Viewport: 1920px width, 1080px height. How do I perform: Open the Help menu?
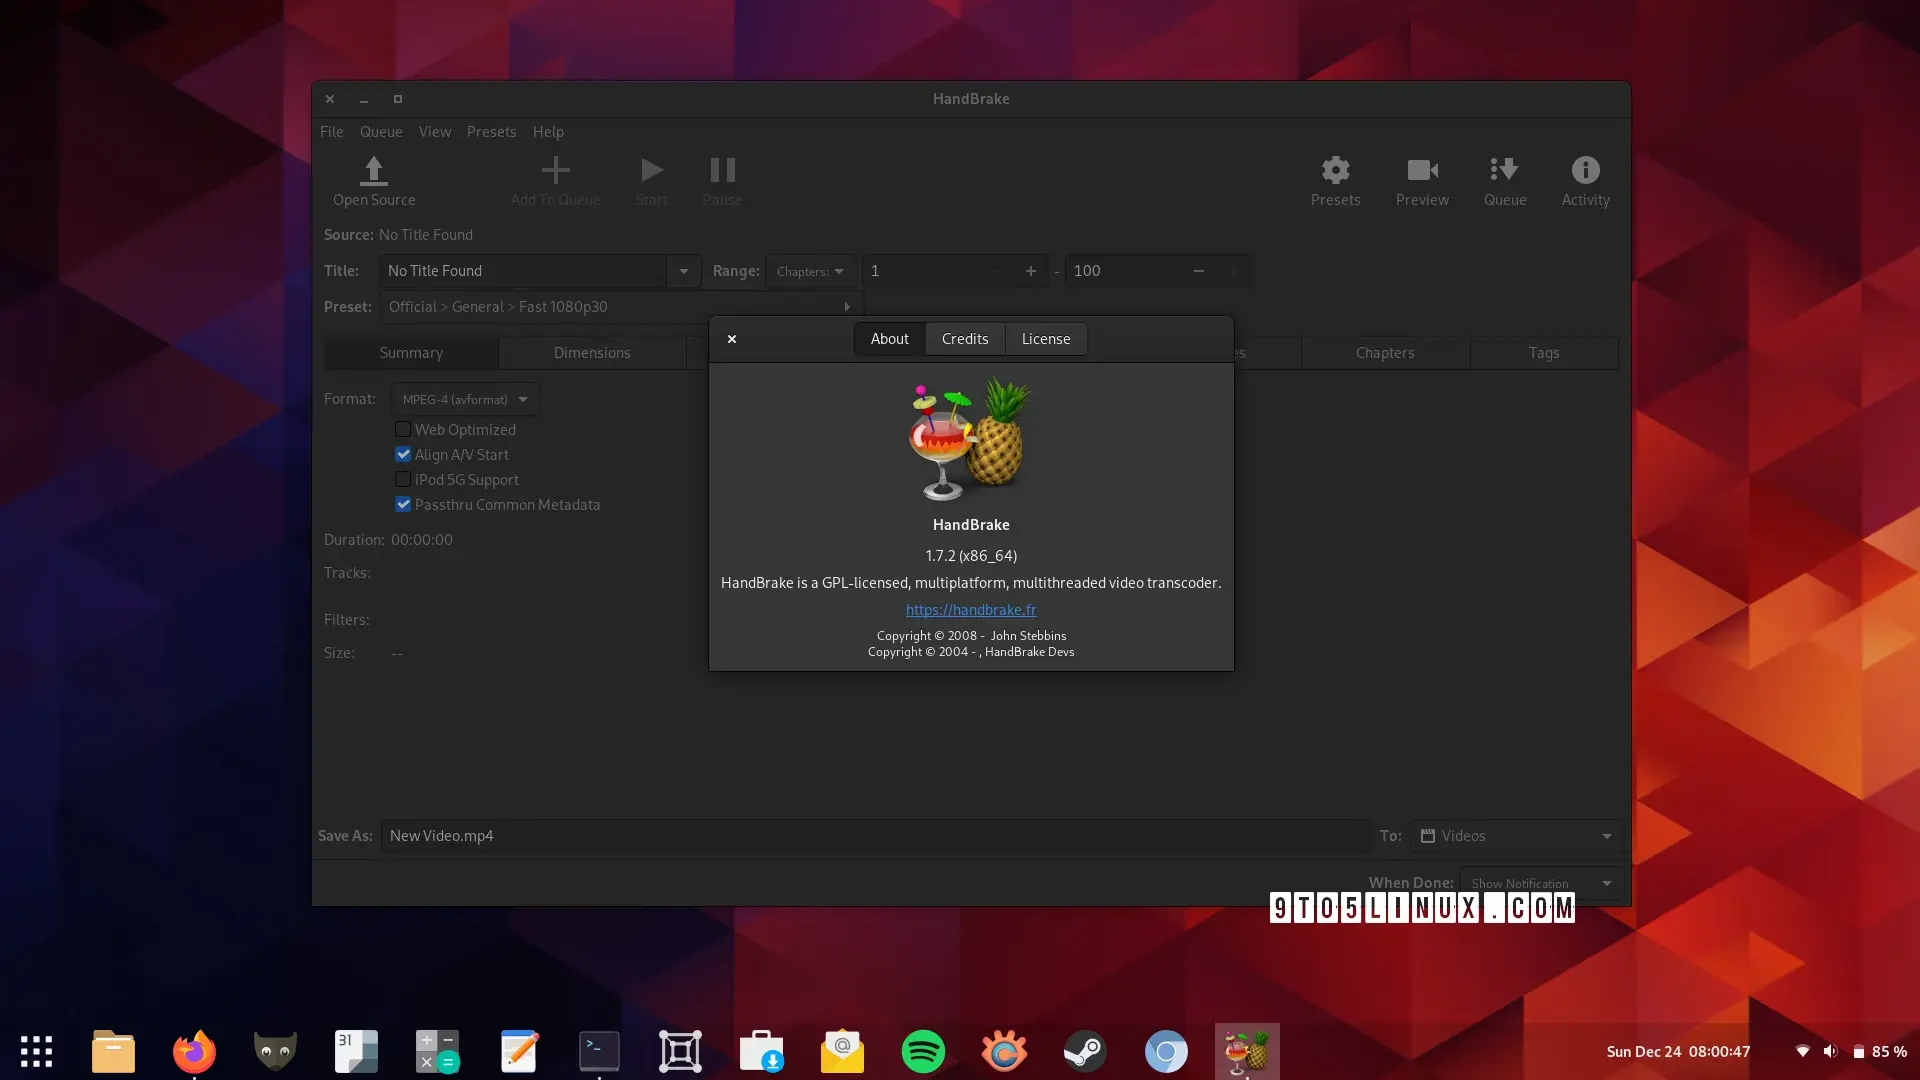coord(548,132)
